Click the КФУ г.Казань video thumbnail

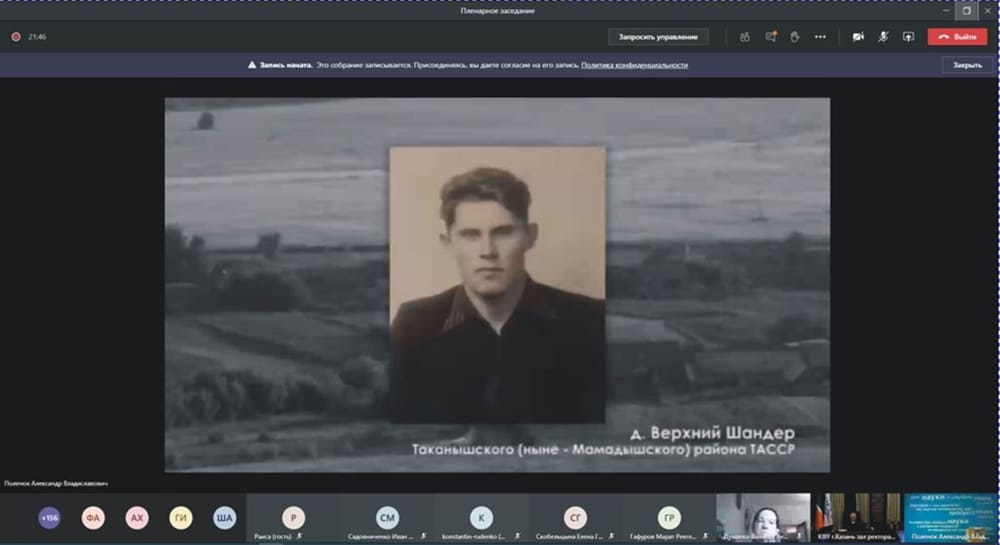tap(858, 516)
